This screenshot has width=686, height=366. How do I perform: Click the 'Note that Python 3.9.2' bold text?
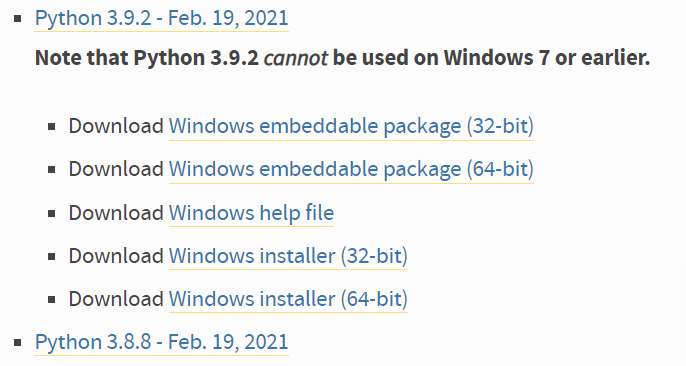(x=147, y=58)
